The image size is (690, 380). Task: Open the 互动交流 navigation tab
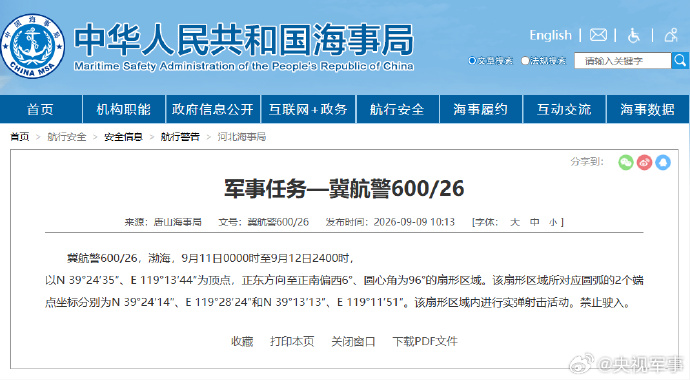coord(564,109)
